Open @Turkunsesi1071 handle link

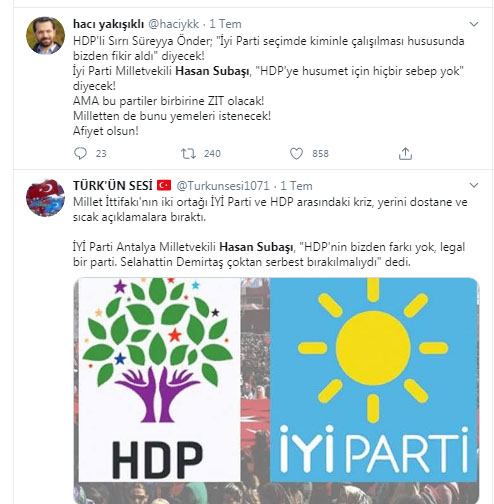pos(222,186)
